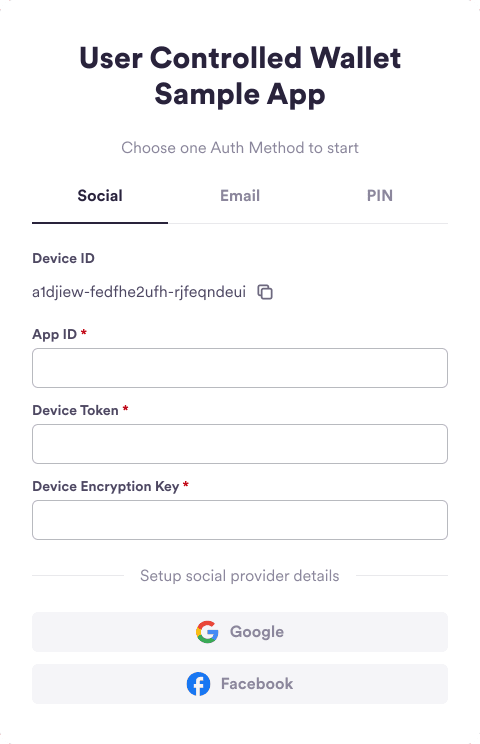Open the Email auth tab
The image size is (480, 744).
tap(240, 196)
